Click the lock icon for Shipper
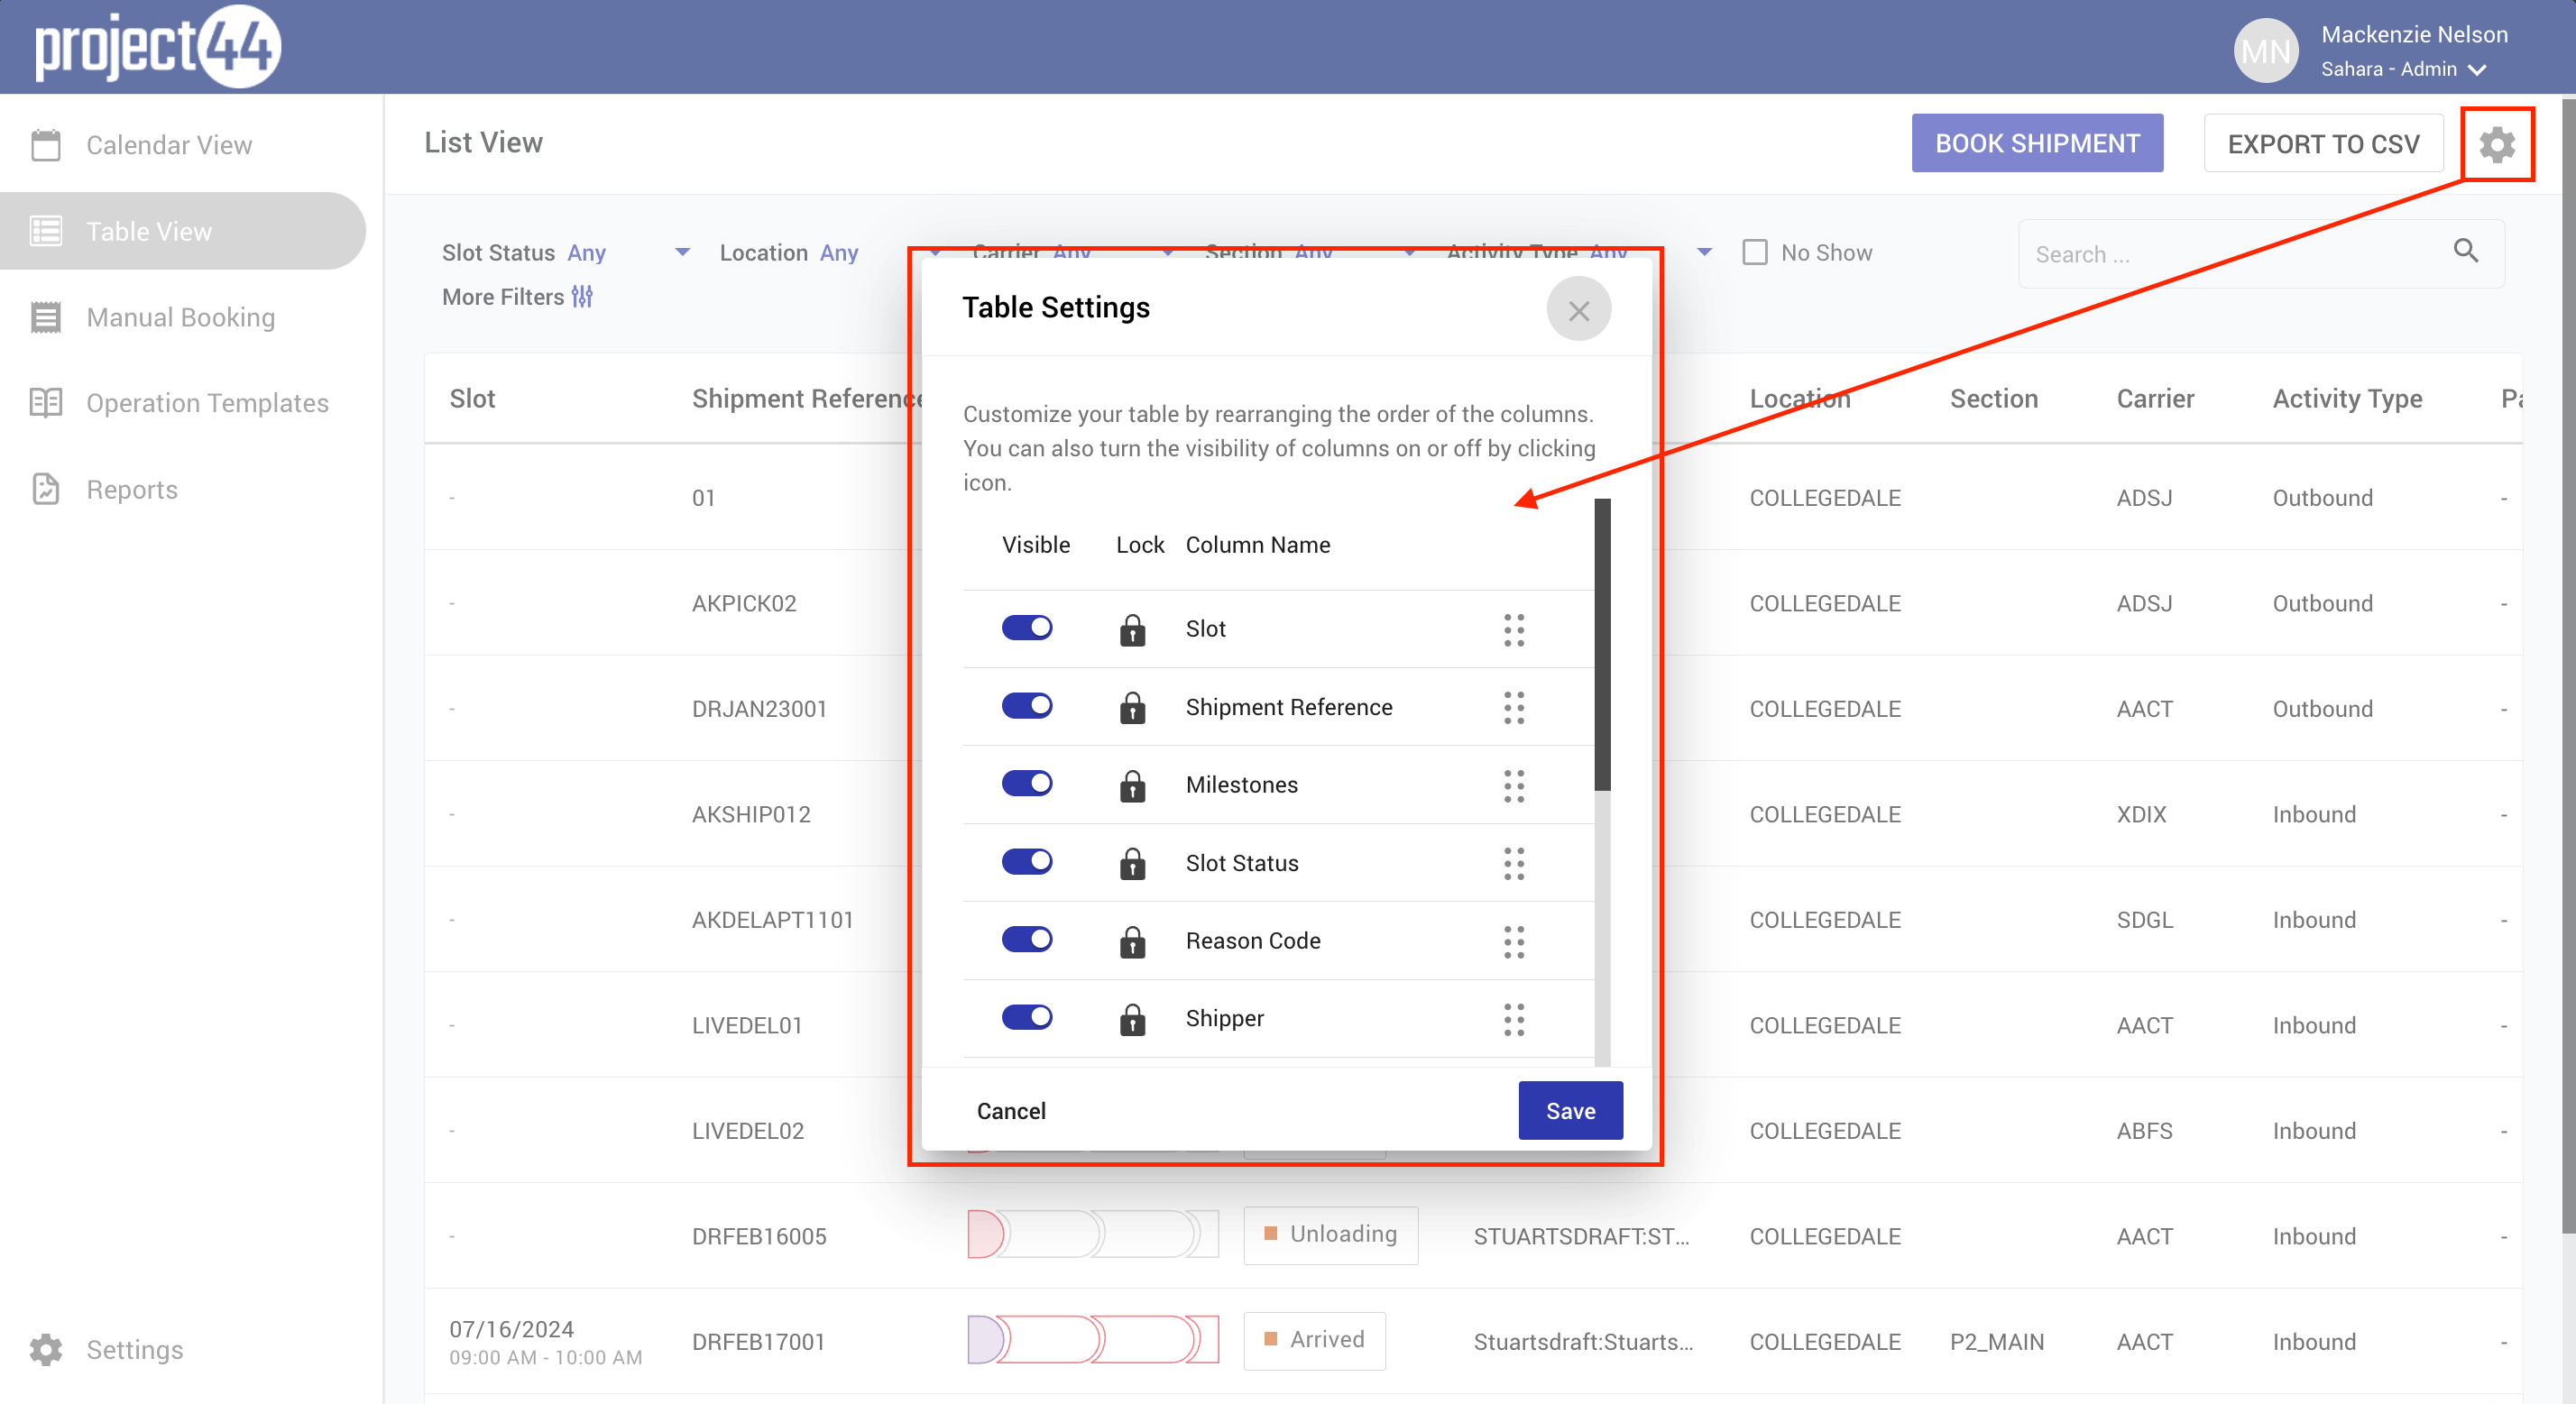Viewport: 2576px width, 1404px height. coord(1132,1019)
